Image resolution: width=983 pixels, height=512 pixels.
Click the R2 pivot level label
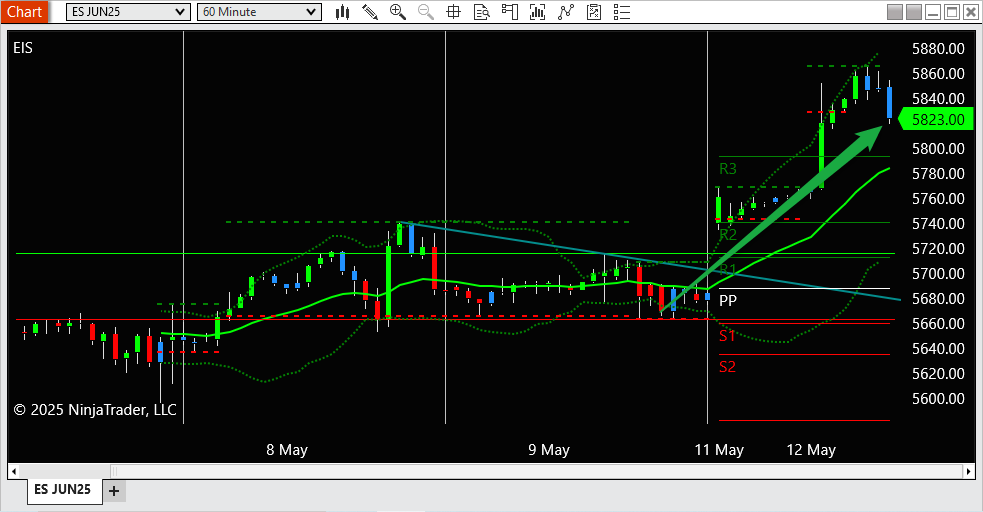pyautogui.click(x=728, y=235)
